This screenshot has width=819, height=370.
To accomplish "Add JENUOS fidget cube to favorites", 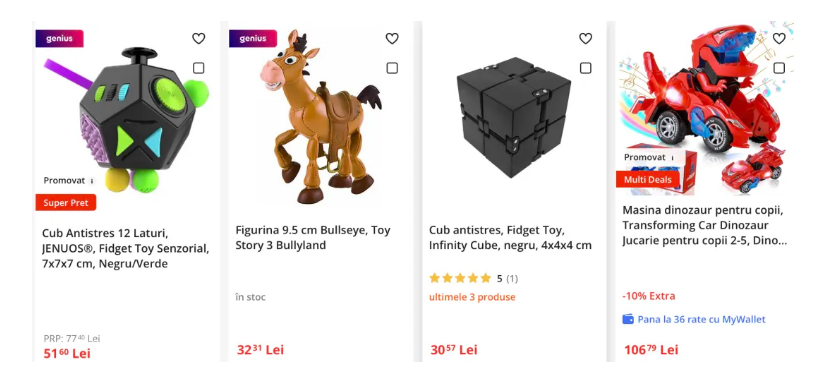I will pos(198,39).
